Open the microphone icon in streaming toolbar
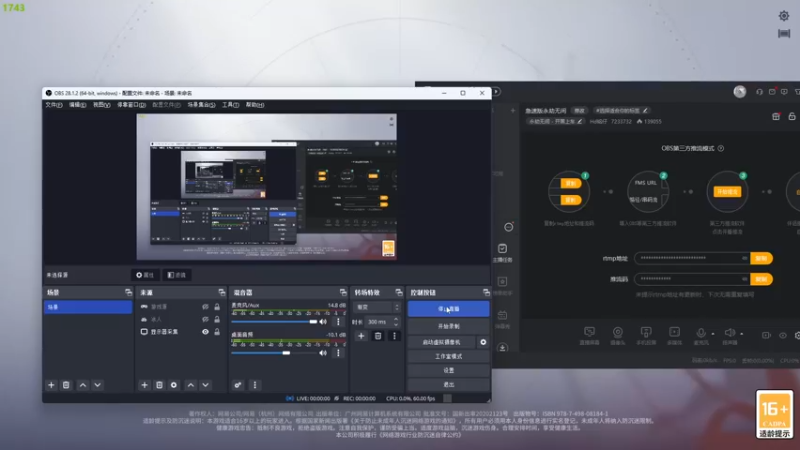Viewport: 800px width, 450px height. 701,333
